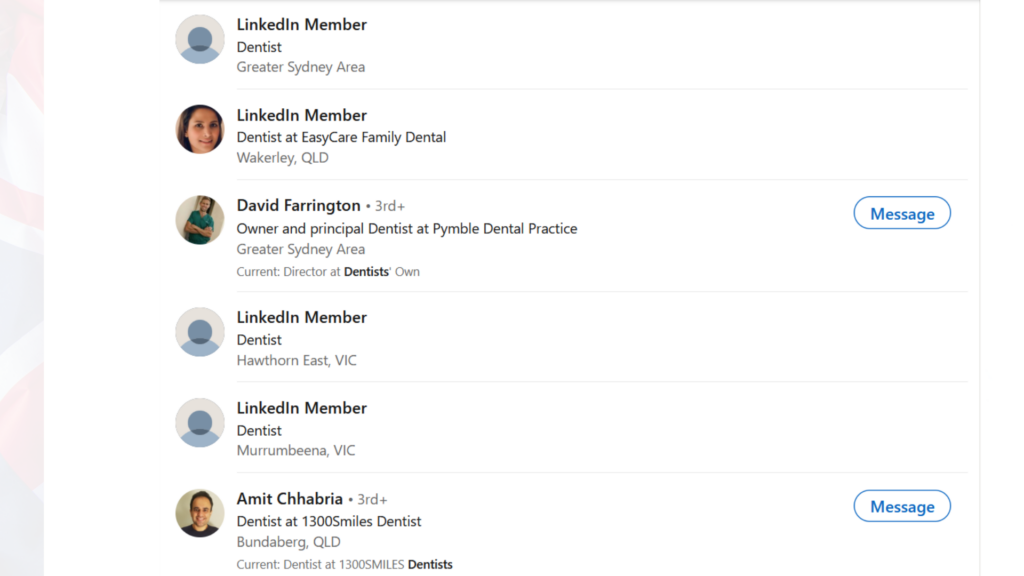Click the Hawthorn East LinkedIn Member name
The width and height of the screenshot is (1024, 576).
(x=301, y=317)
